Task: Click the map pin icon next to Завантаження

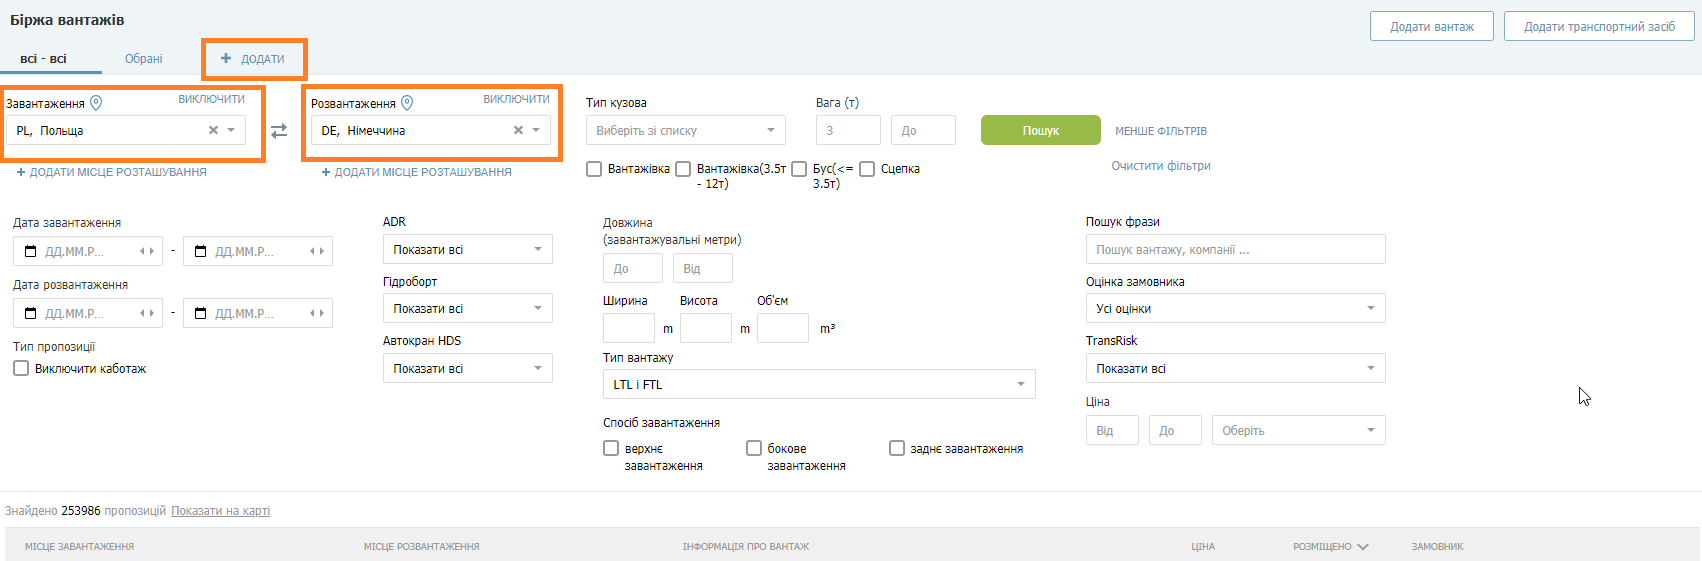Action: coord(96,103)
